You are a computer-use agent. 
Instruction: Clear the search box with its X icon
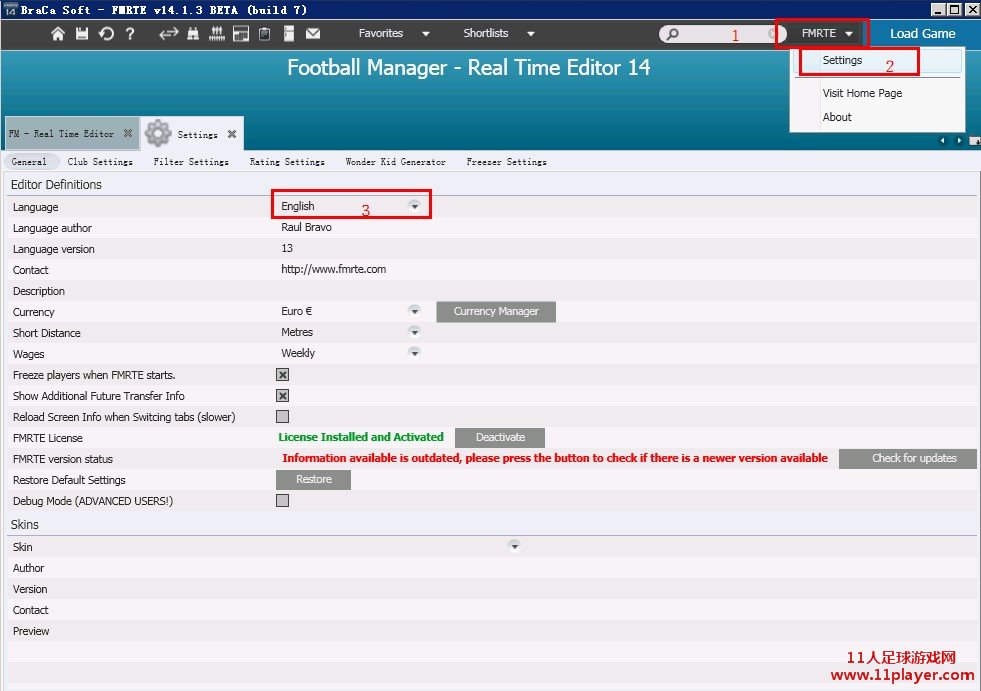point(772,34)
